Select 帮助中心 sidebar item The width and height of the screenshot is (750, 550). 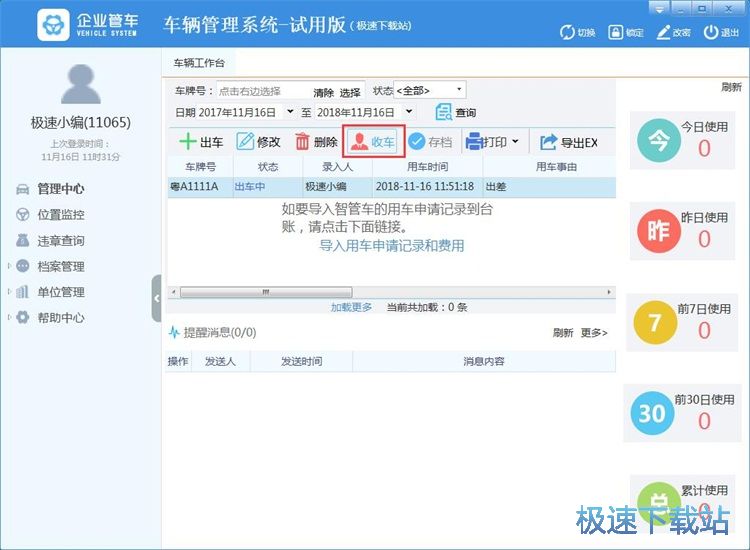[61, 318]
